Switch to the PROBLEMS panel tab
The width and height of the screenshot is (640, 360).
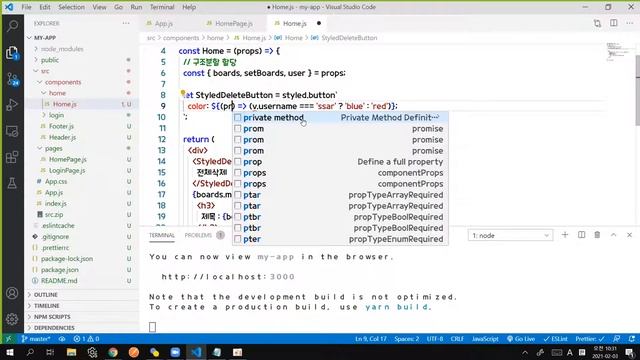coord(198,235)
